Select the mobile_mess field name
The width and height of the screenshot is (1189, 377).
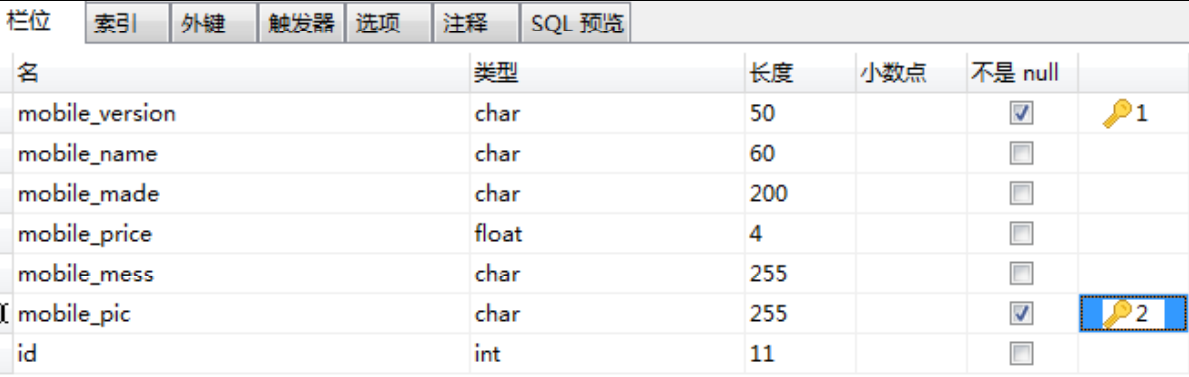pos(86,274)
